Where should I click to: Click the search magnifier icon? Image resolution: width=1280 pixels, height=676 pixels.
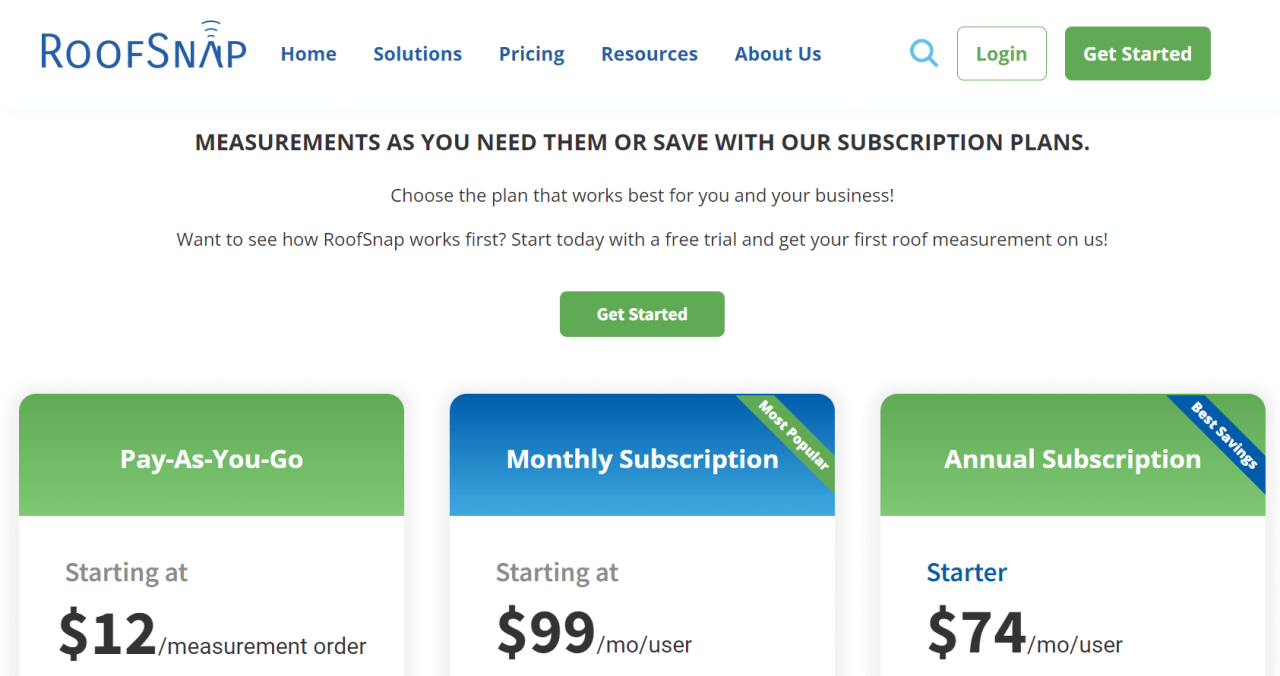coord(923,53)
